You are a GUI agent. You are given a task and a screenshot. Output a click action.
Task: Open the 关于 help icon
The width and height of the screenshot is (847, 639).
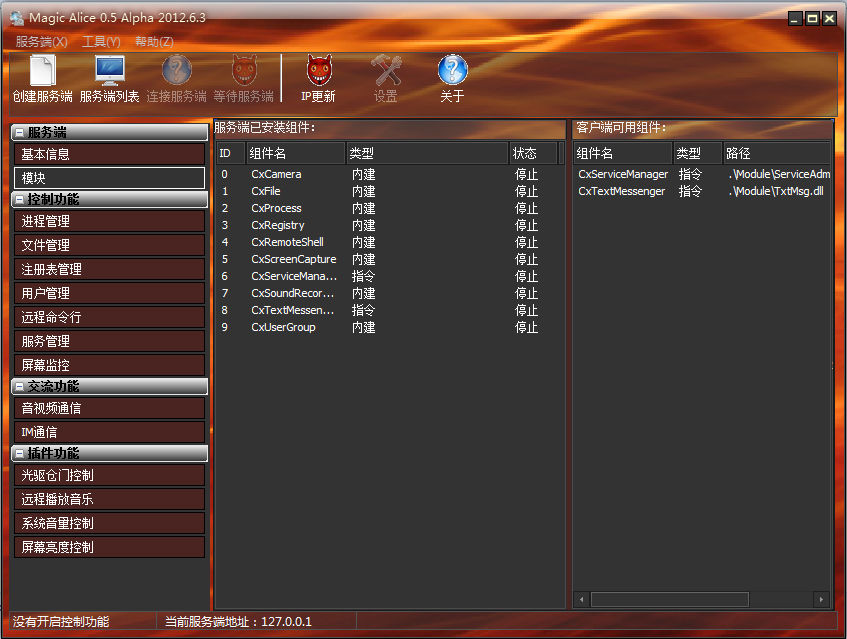(452, 70)
